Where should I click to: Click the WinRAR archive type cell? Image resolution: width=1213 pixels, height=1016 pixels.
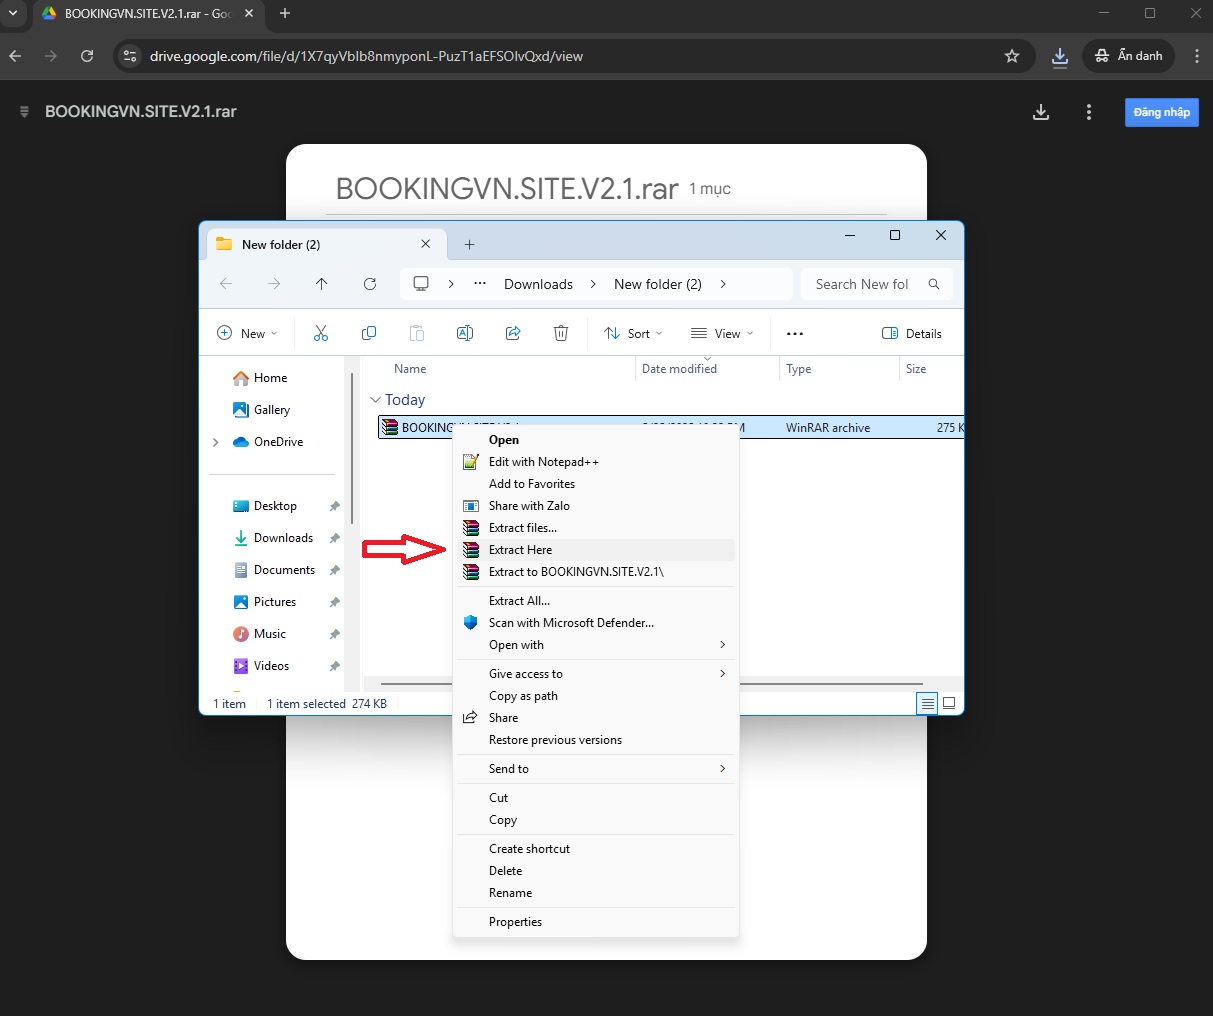point(828,428)
